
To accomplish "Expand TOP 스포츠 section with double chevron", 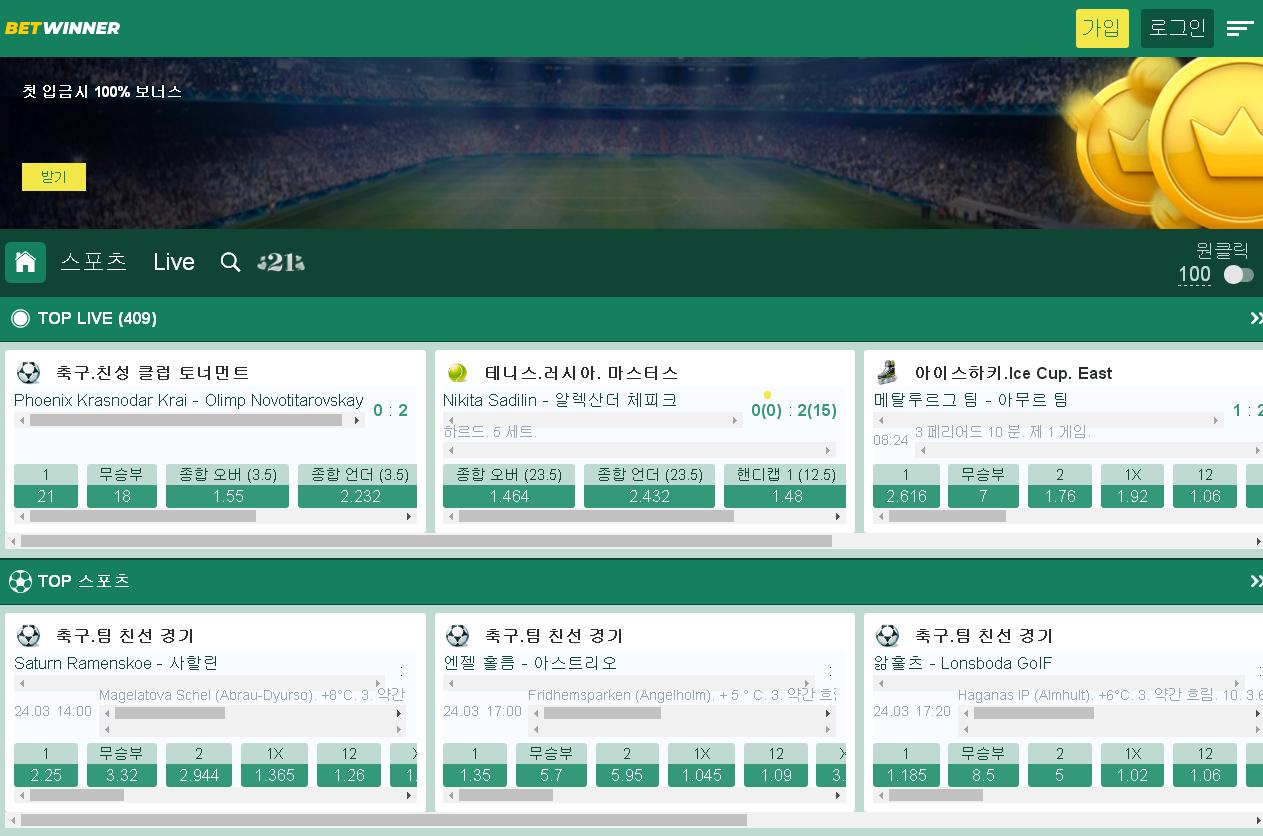I will [x=1256, y=581].
